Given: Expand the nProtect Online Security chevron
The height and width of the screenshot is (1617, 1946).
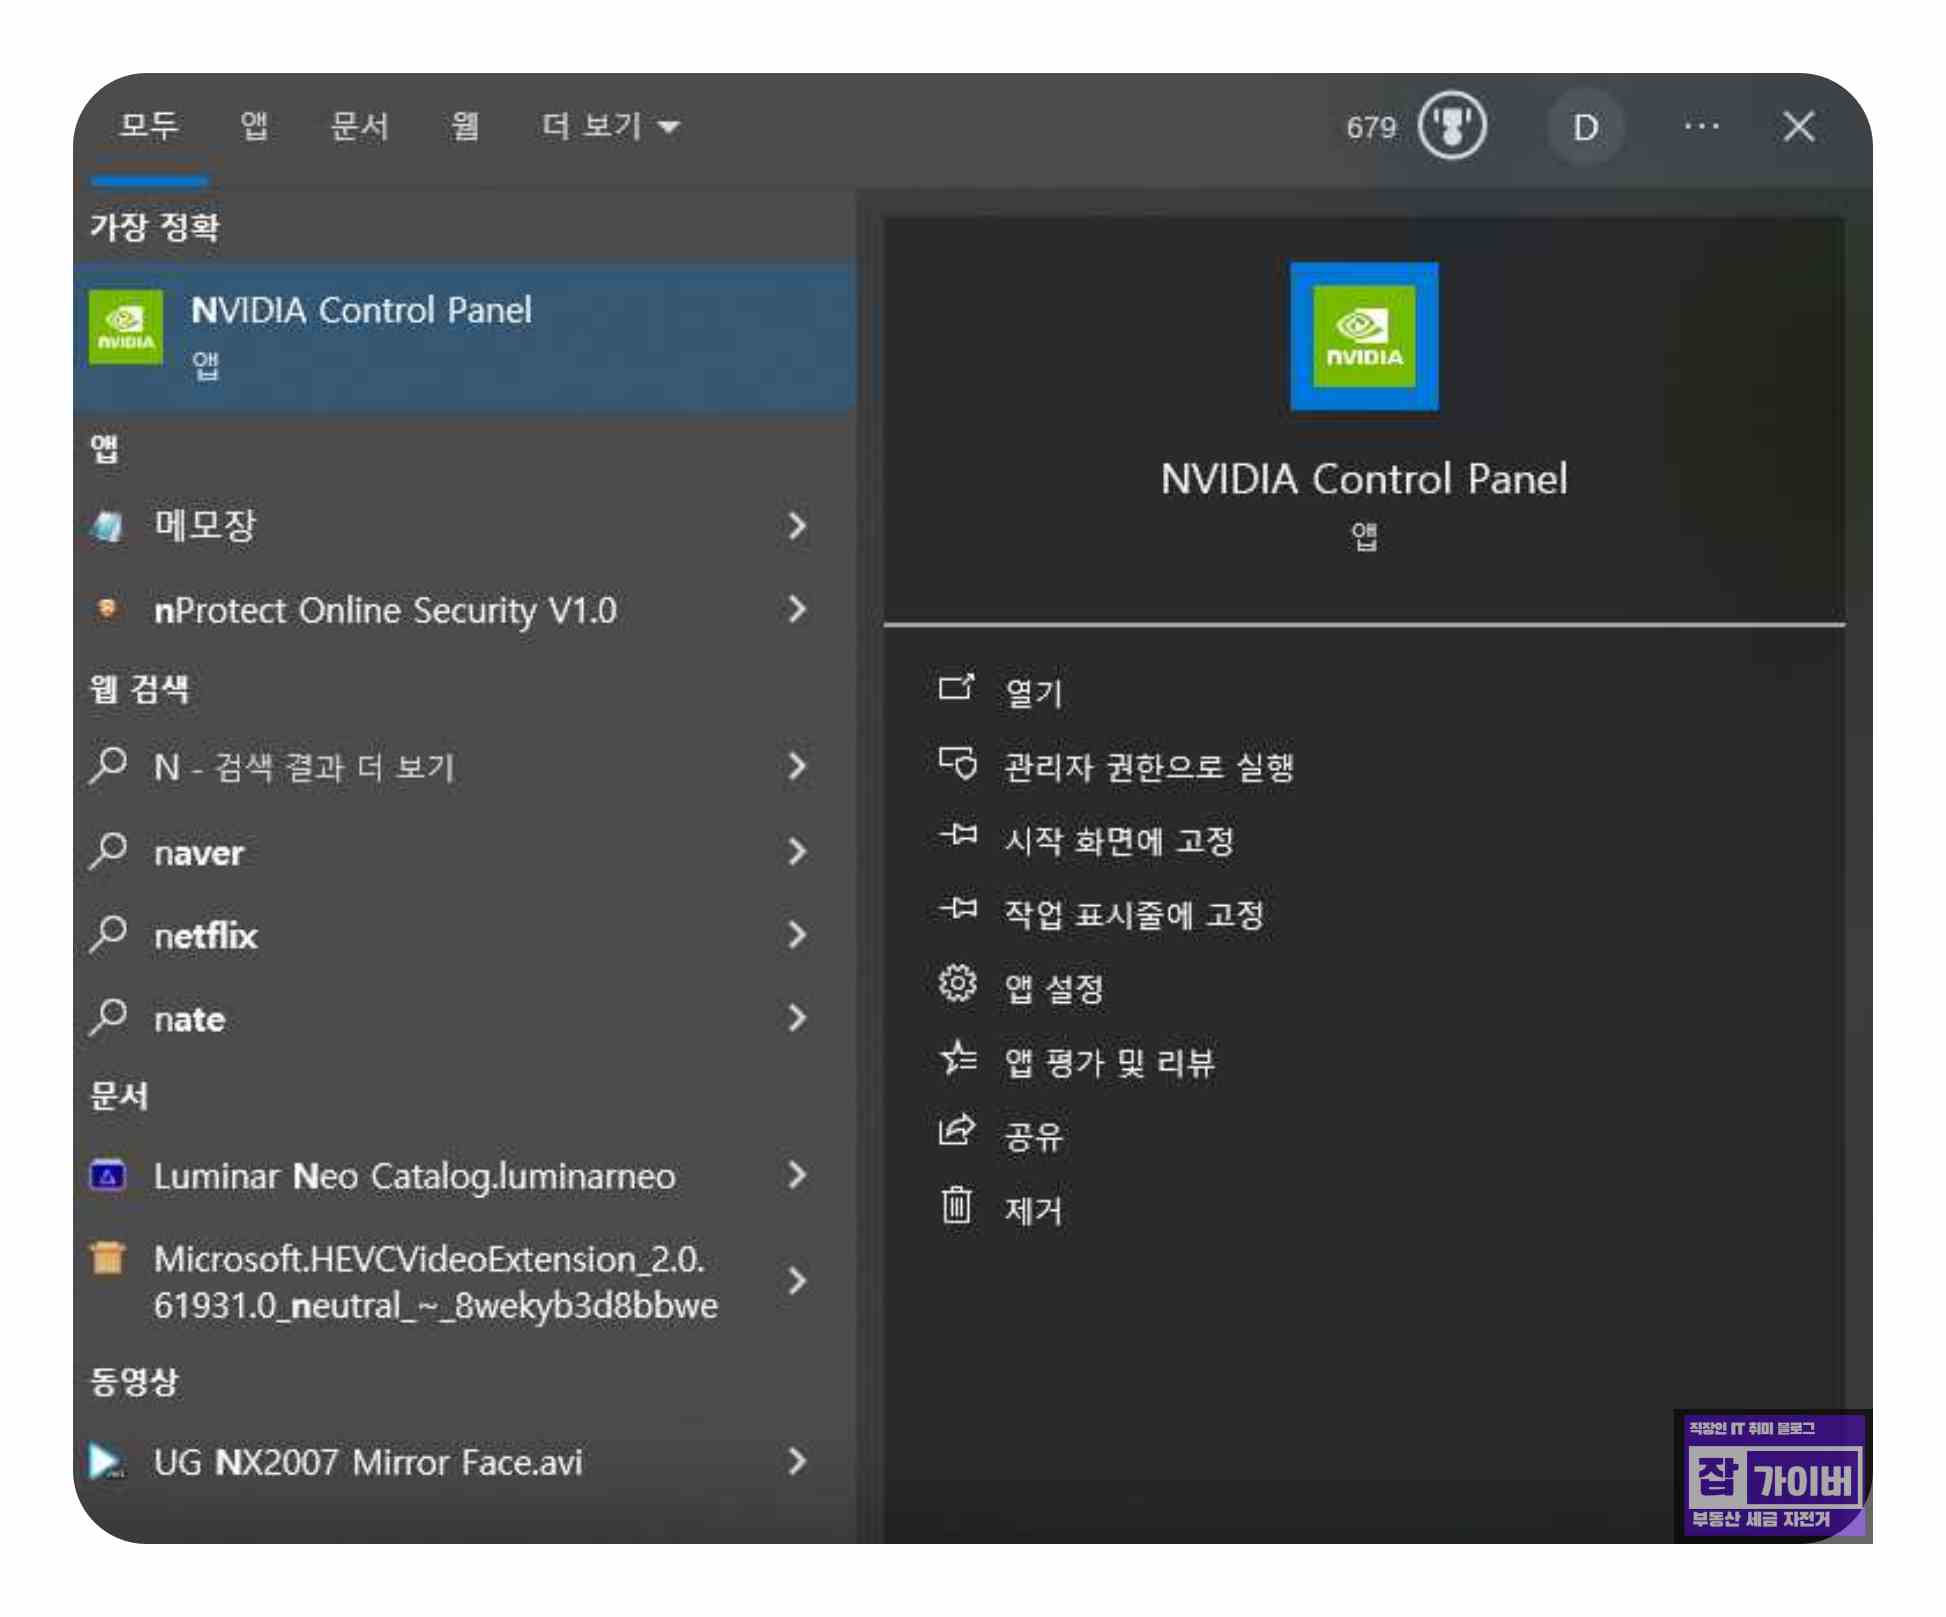Looking at the screenshot, I should pos(796,609).
